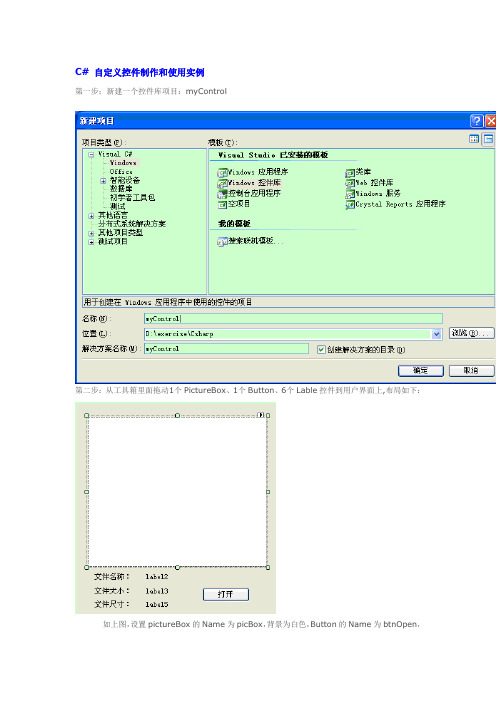Click the 解决方案名称 field
Image resolution: width=496 pixels, height=702 pixels.
coord(226,349)
